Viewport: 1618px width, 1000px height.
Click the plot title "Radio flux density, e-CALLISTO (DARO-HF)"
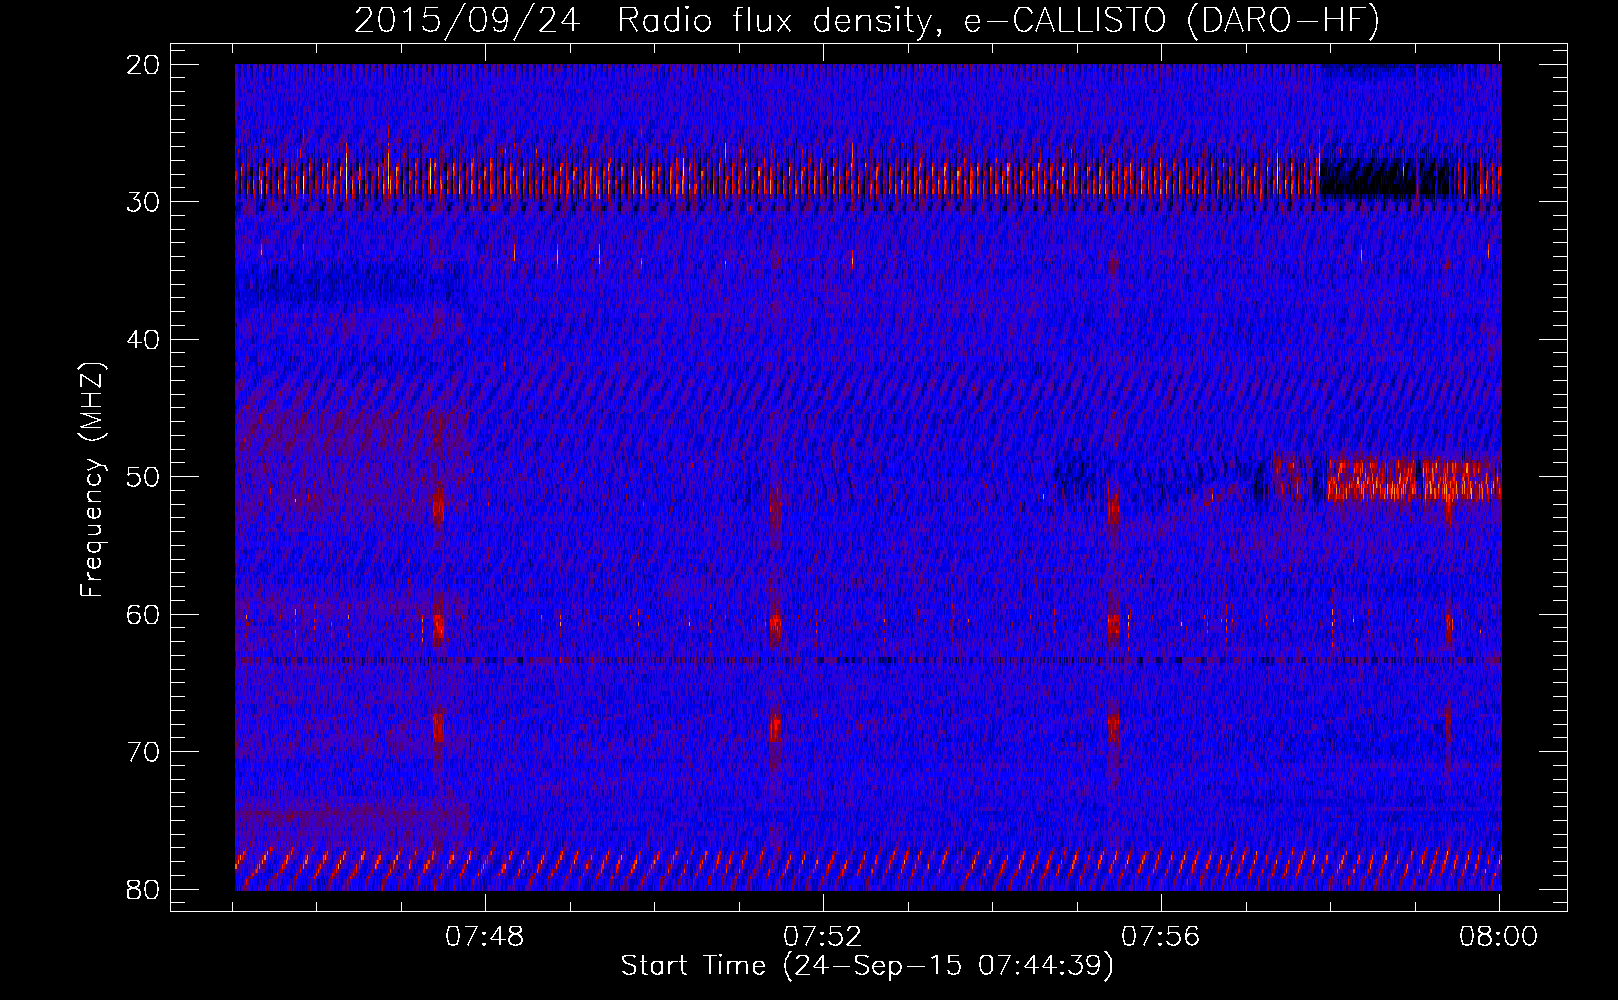998,21
